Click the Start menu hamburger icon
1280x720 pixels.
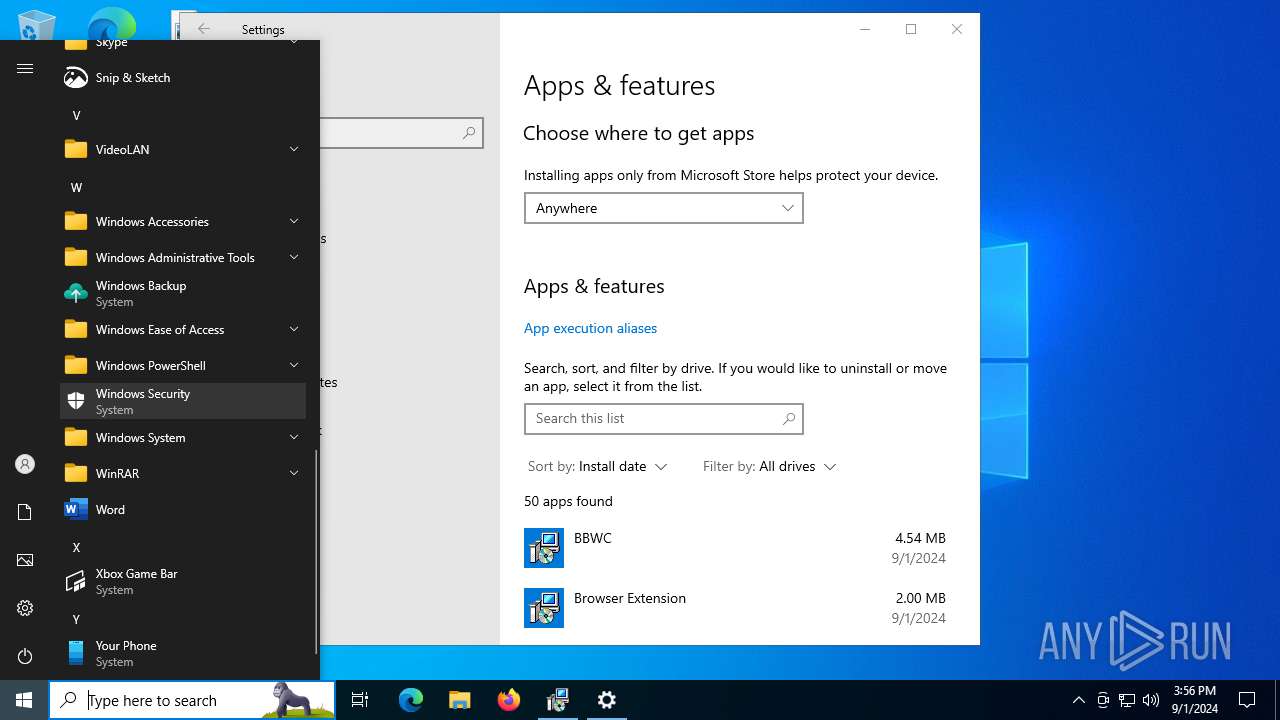click(25, 69)
